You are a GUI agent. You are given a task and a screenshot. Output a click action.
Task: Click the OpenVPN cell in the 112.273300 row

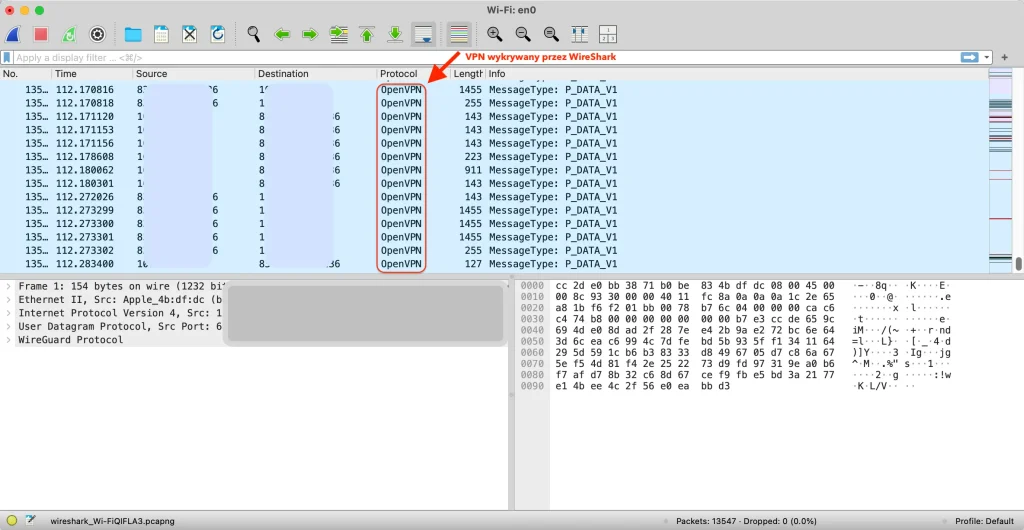(x=401, y=223)
